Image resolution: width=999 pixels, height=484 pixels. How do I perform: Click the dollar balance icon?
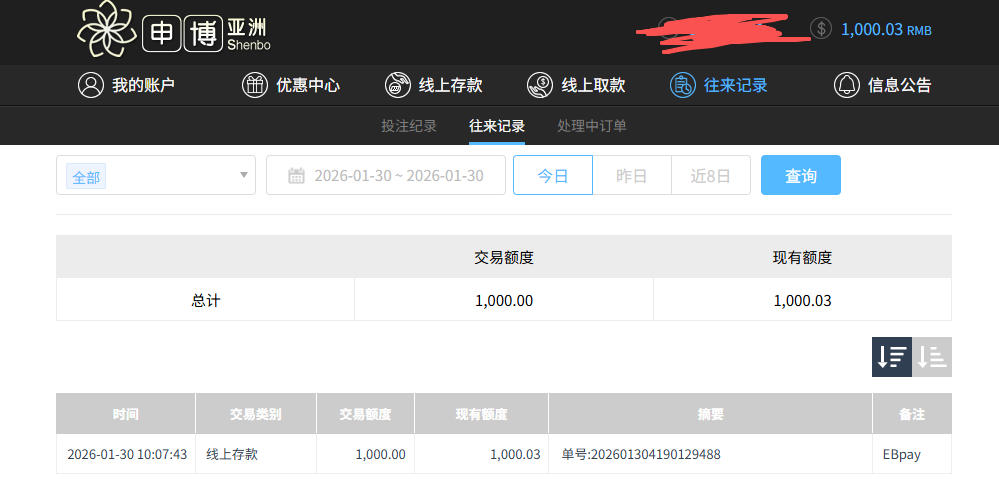pos(821,29)
